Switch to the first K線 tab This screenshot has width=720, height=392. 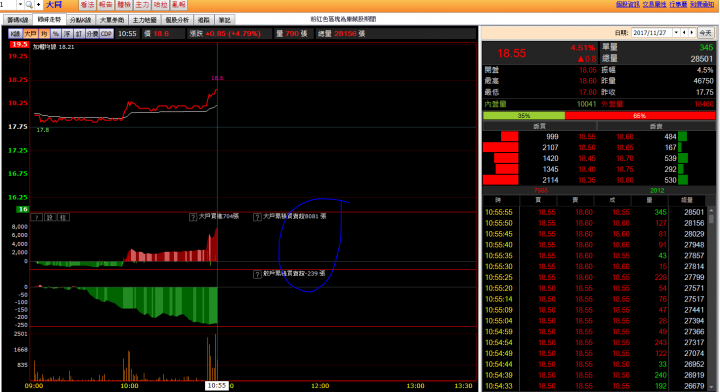[18, 20]
